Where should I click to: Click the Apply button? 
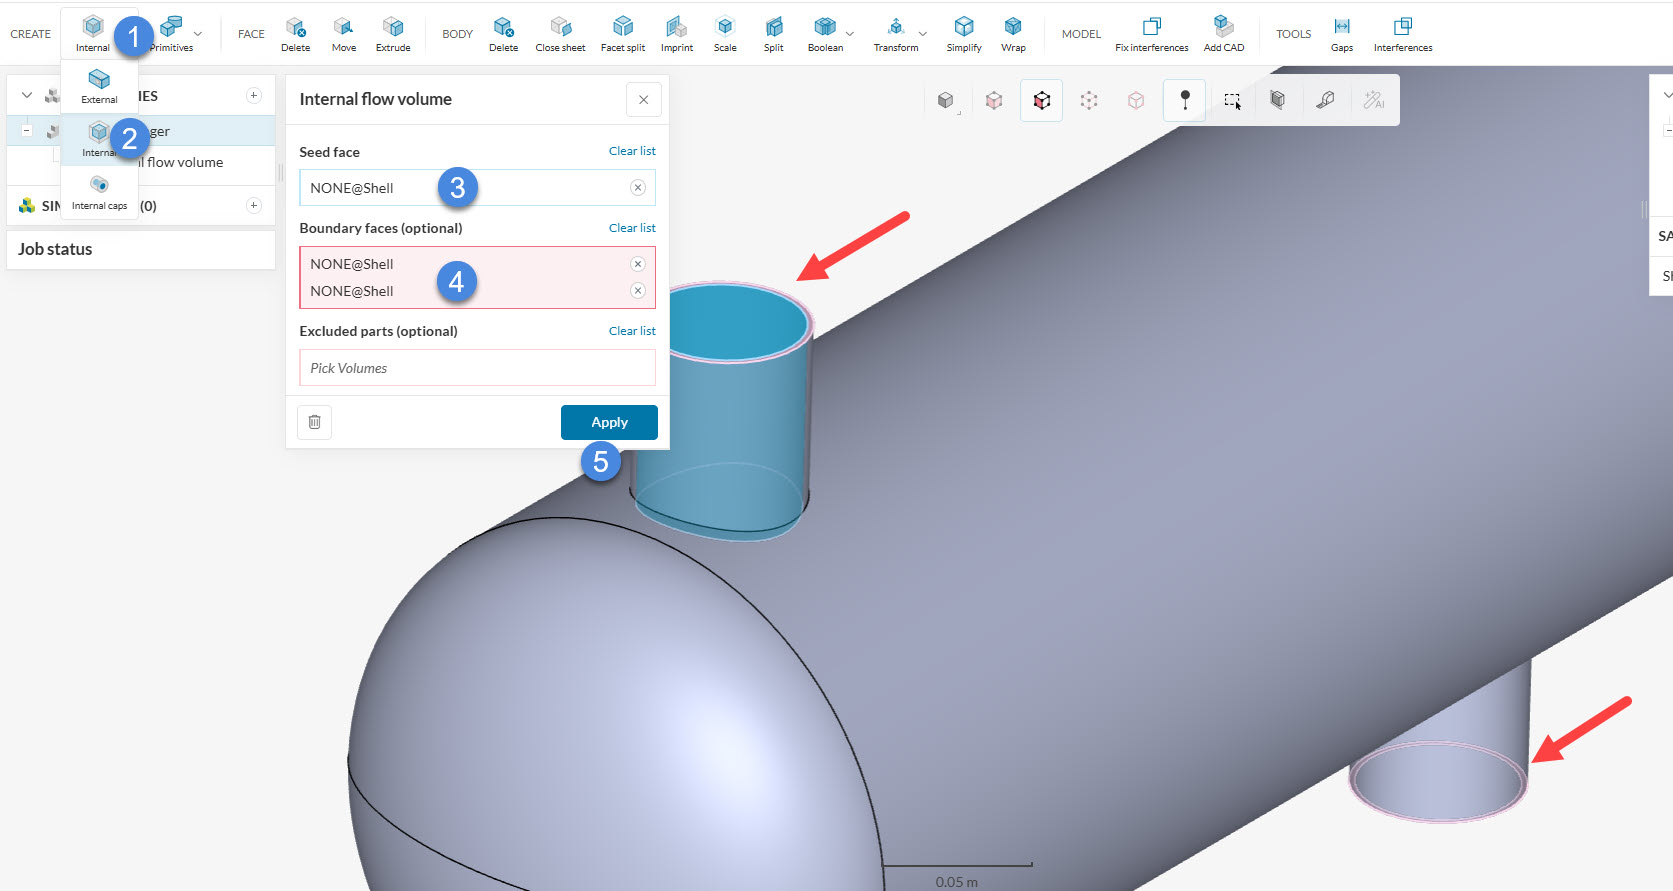[x=609, y=422]
